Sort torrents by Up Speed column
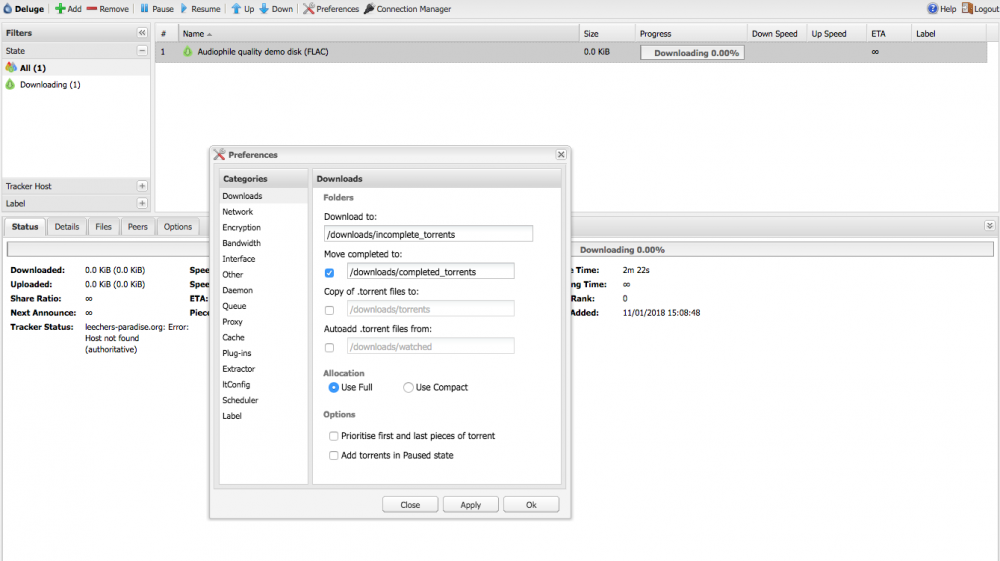 [x=835, y=34]
